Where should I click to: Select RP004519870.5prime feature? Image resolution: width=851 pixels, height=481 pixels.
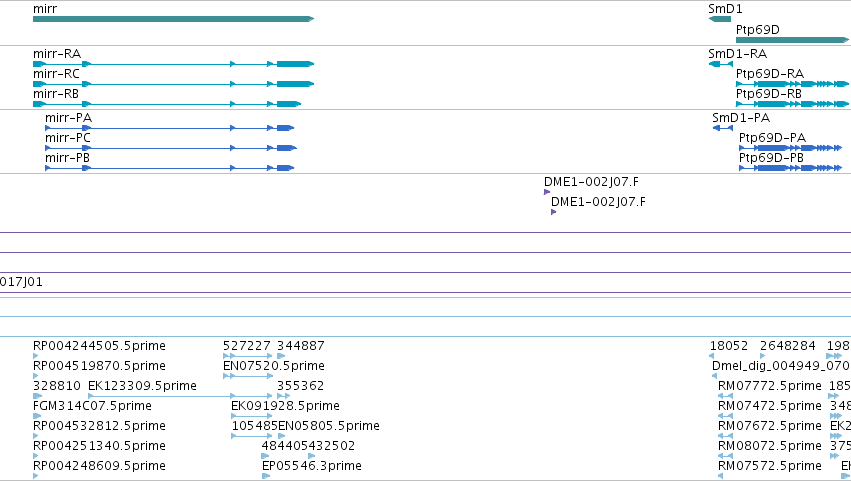click(99, 366)
